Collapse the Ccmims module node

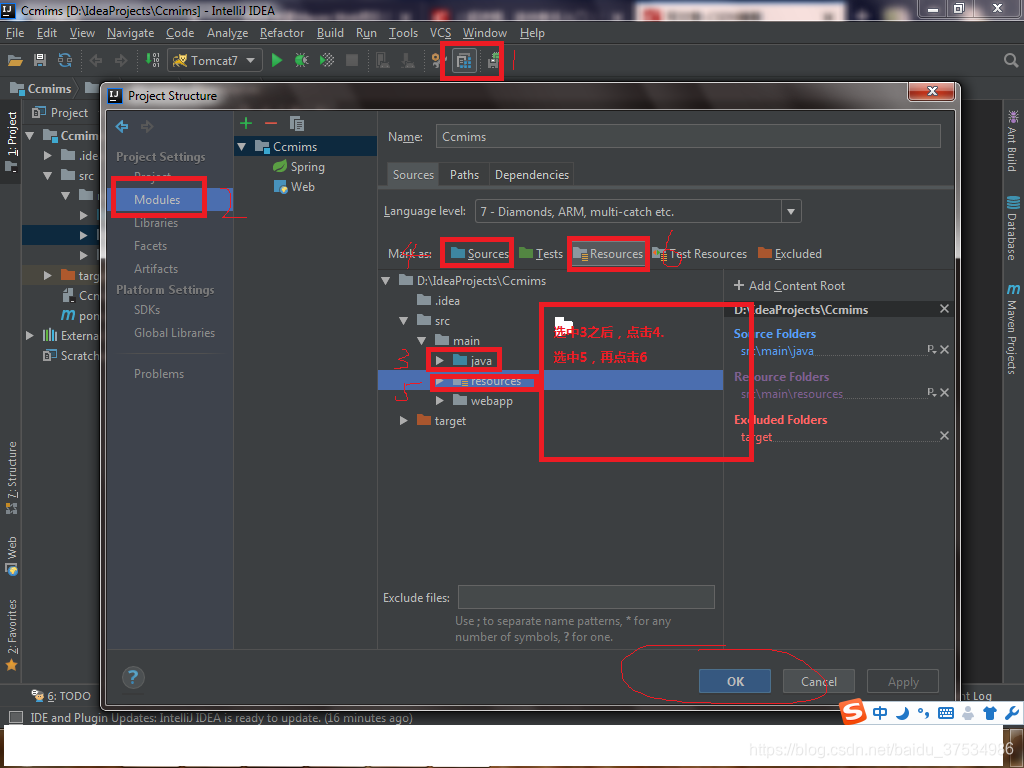242,147
